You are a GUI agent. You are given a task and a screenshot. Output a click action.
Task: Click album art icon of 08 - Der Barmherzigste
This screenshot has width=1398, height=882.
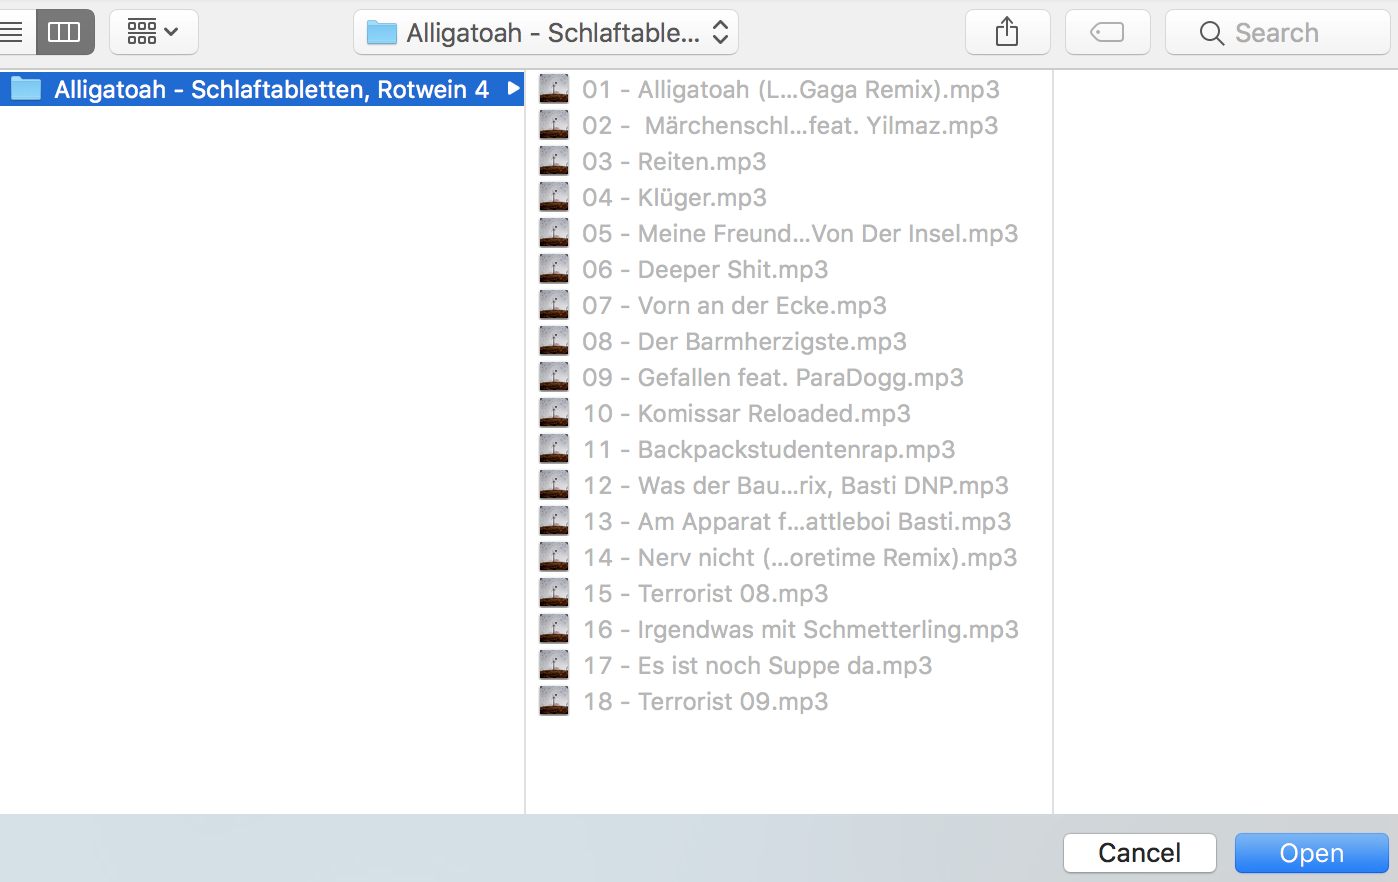pos(554,341)
